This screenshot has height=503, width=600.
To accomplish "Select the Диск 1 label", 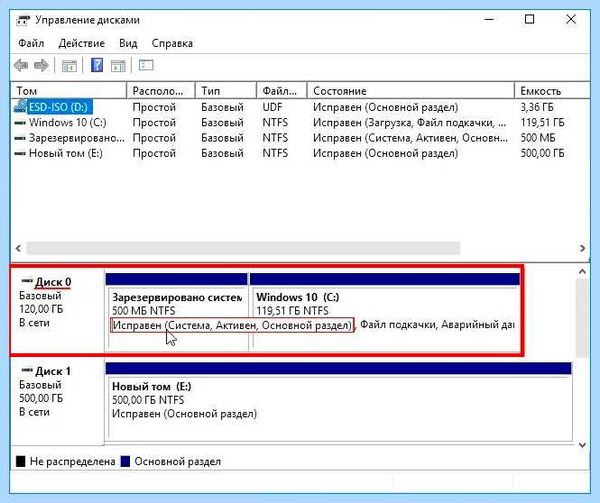I will pyautogui.click(x=53, y=371).
